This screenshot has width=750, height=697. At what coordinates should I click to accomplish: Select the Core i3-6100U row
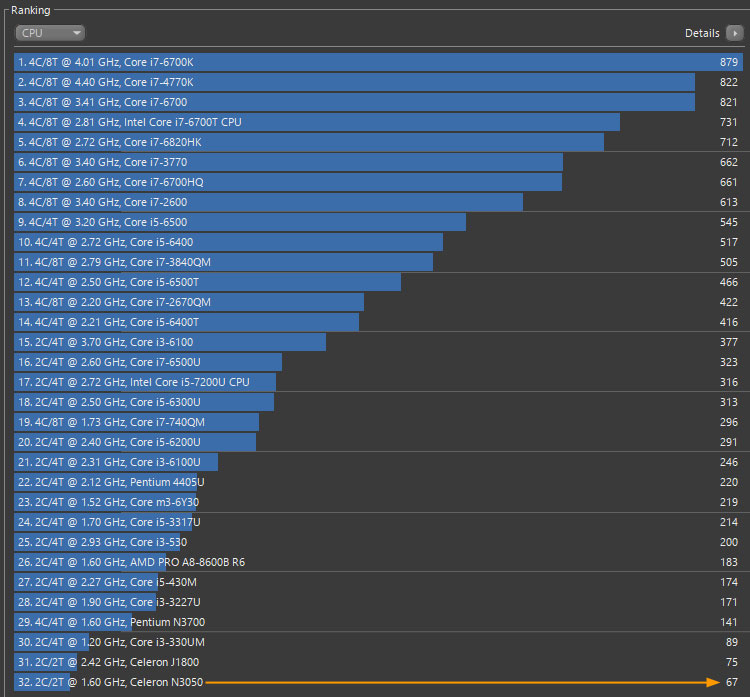tap(378, 462)
